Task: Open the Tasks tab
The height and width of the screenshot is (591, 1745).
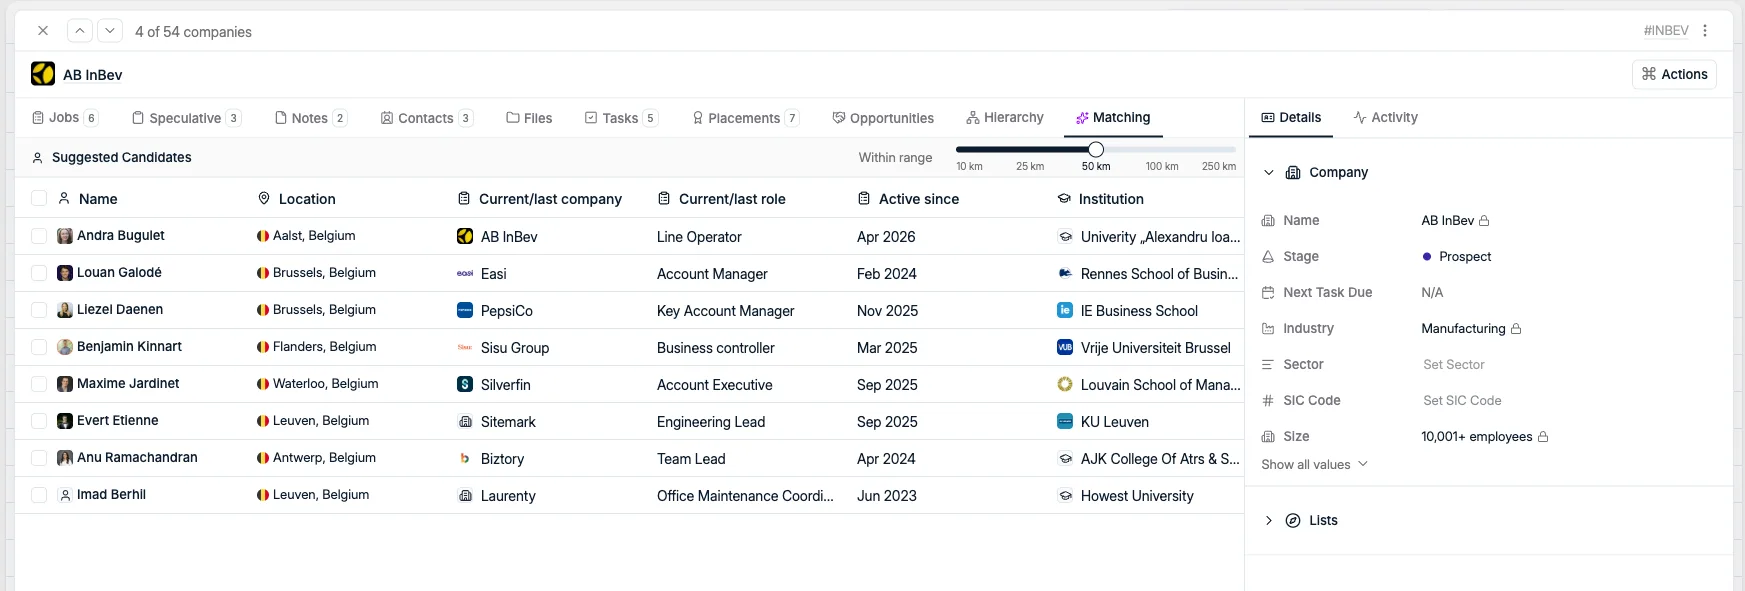Action: (x=621, y=118)
